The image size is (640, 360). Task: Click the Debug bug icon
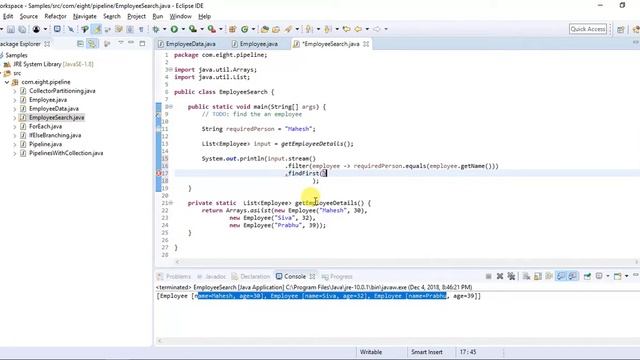pyautogui.click(x=156, y=29)
